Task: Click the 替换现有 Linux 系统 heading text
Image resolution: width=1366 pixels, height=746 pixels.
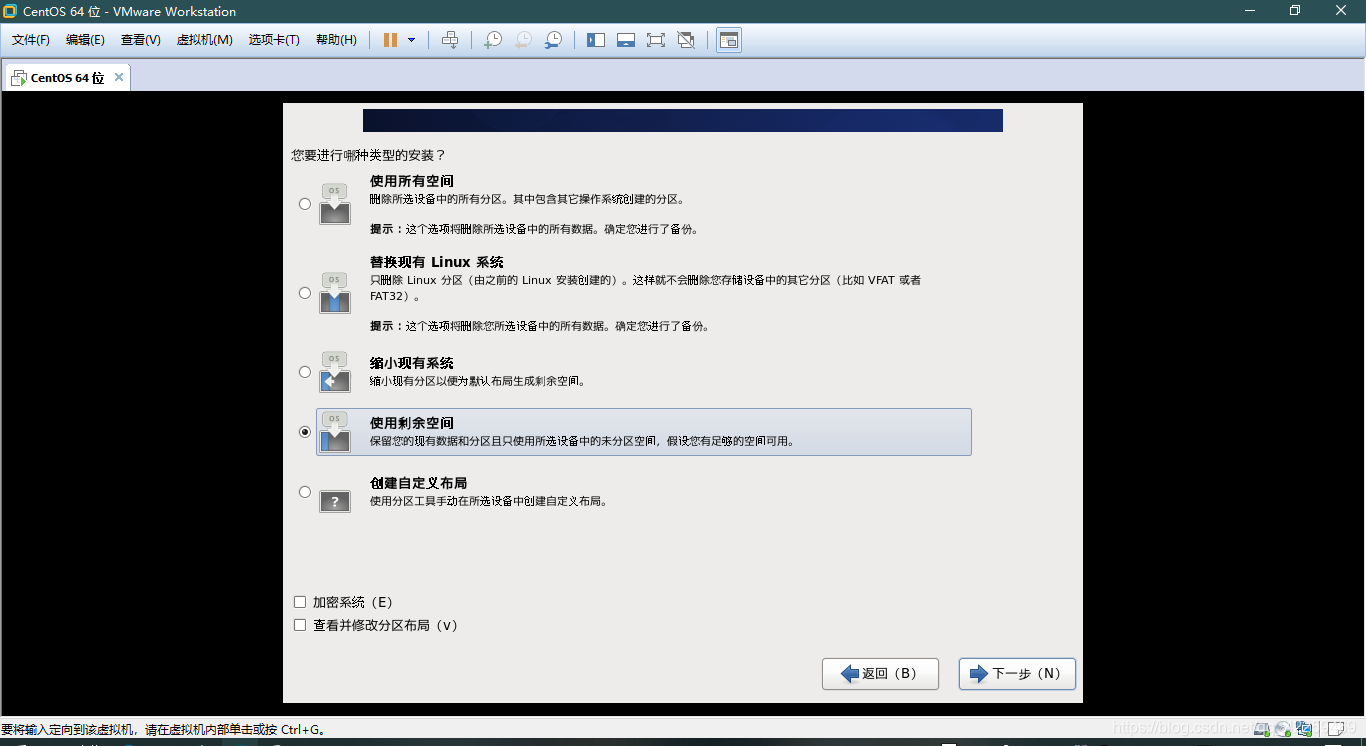Action: (437, 262)
